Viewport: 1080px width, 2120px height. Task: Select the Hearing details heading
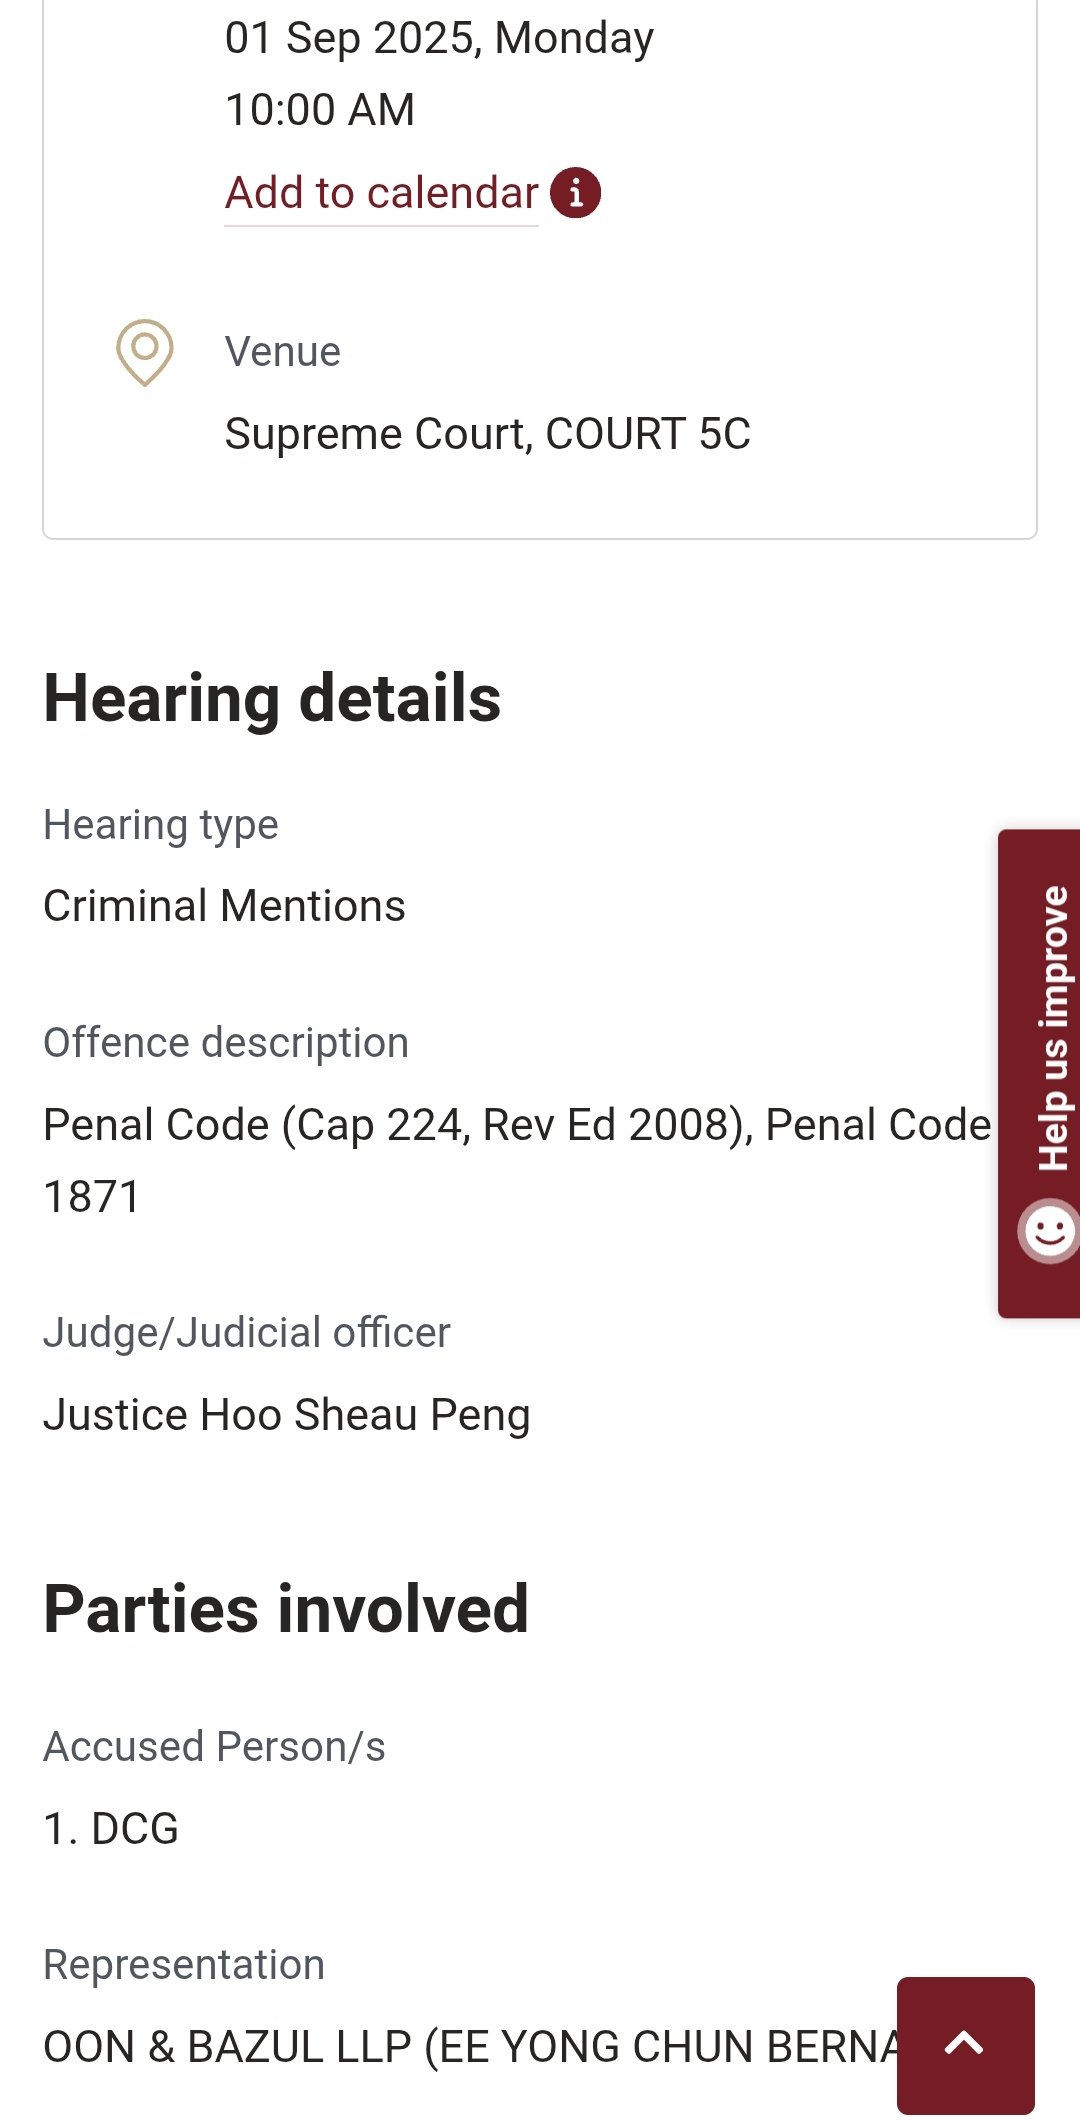[x=272, y=698]
